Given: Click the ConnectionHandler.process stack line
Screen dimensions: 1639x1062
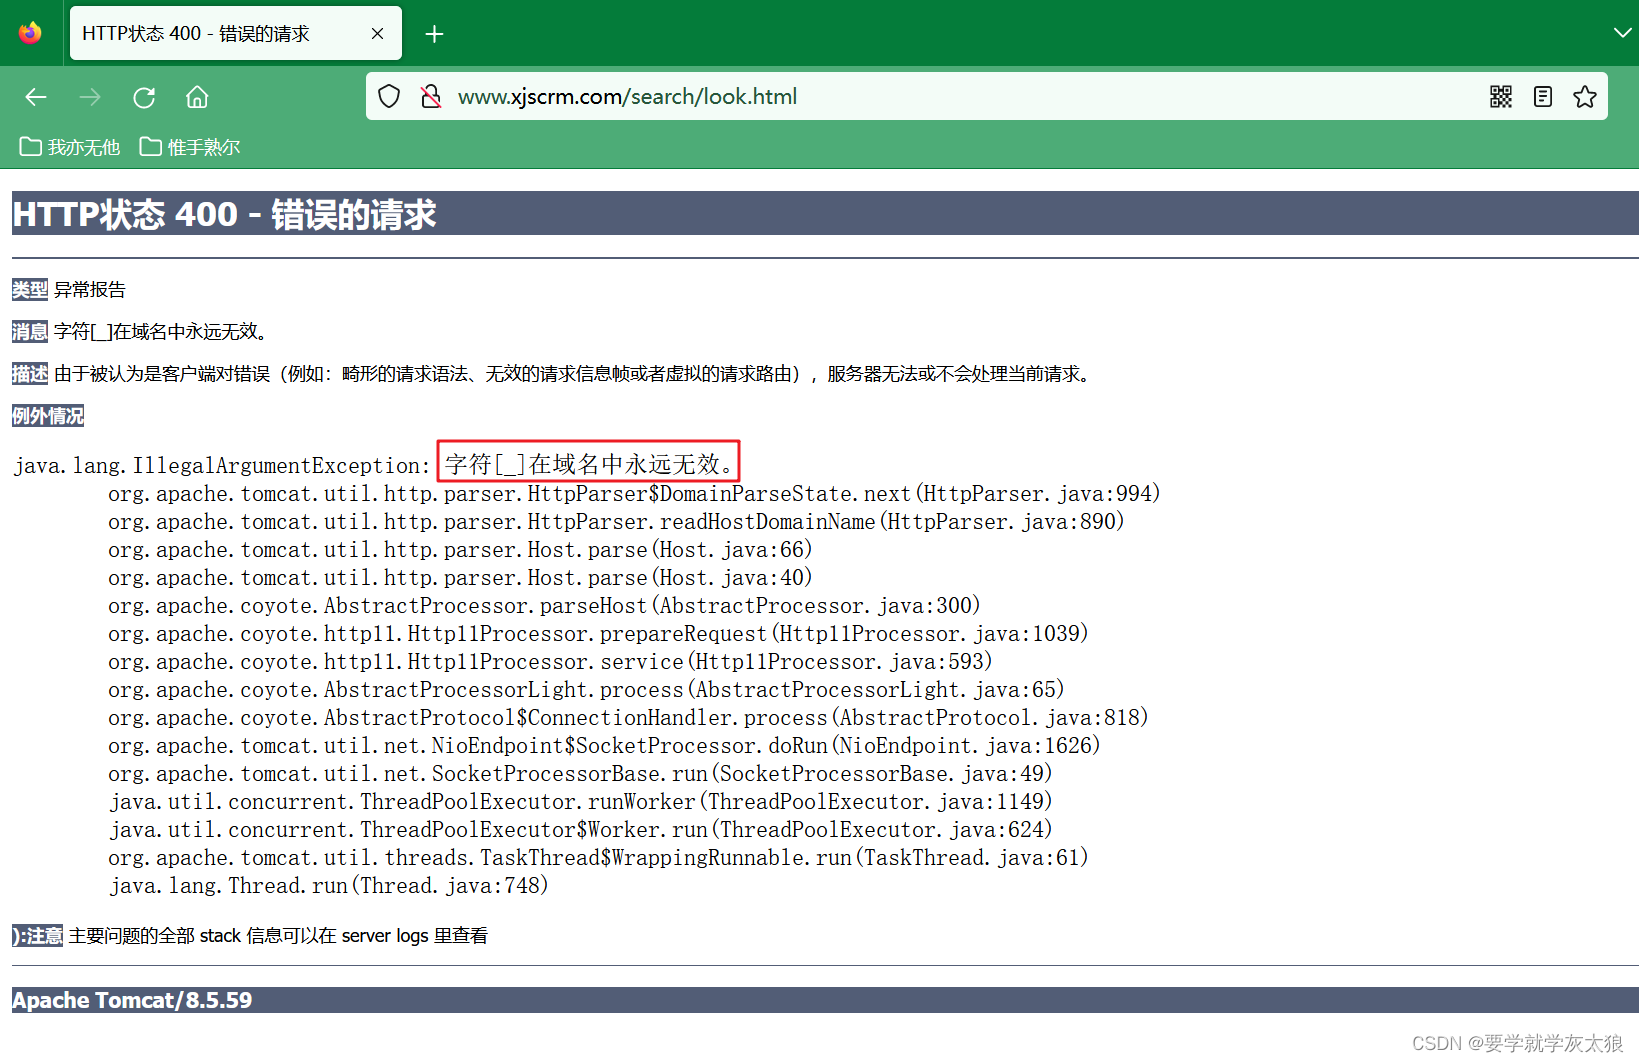Looking at the screenshot, I should [628, 718].
